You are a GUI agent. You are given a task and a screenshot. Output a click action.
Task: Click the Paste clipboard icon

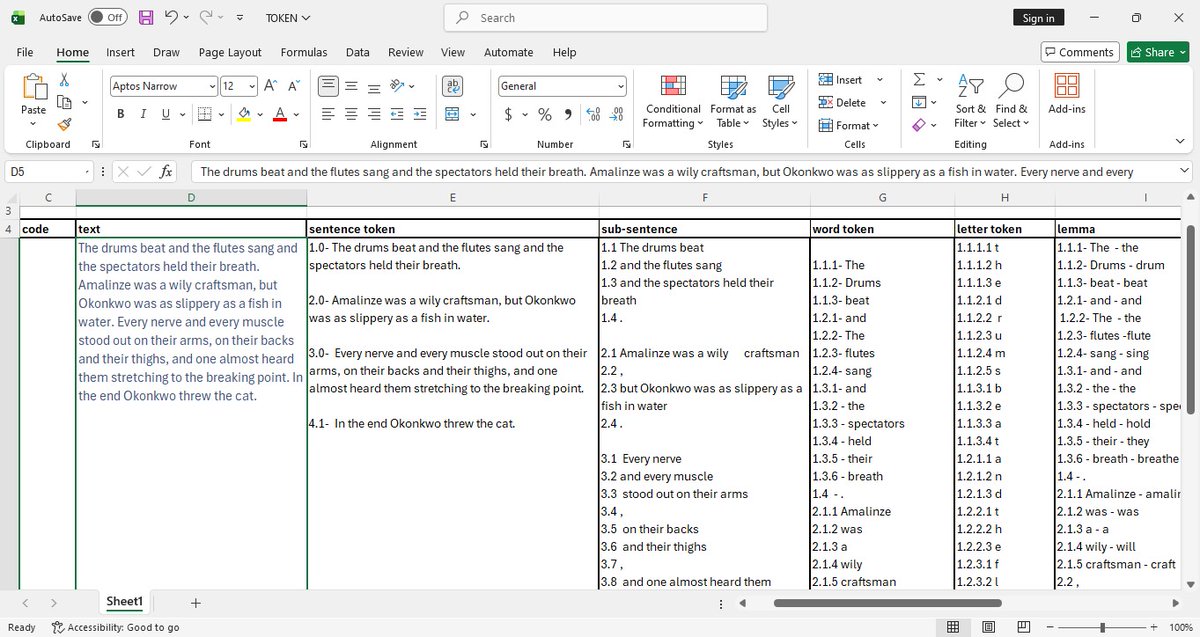33,87
